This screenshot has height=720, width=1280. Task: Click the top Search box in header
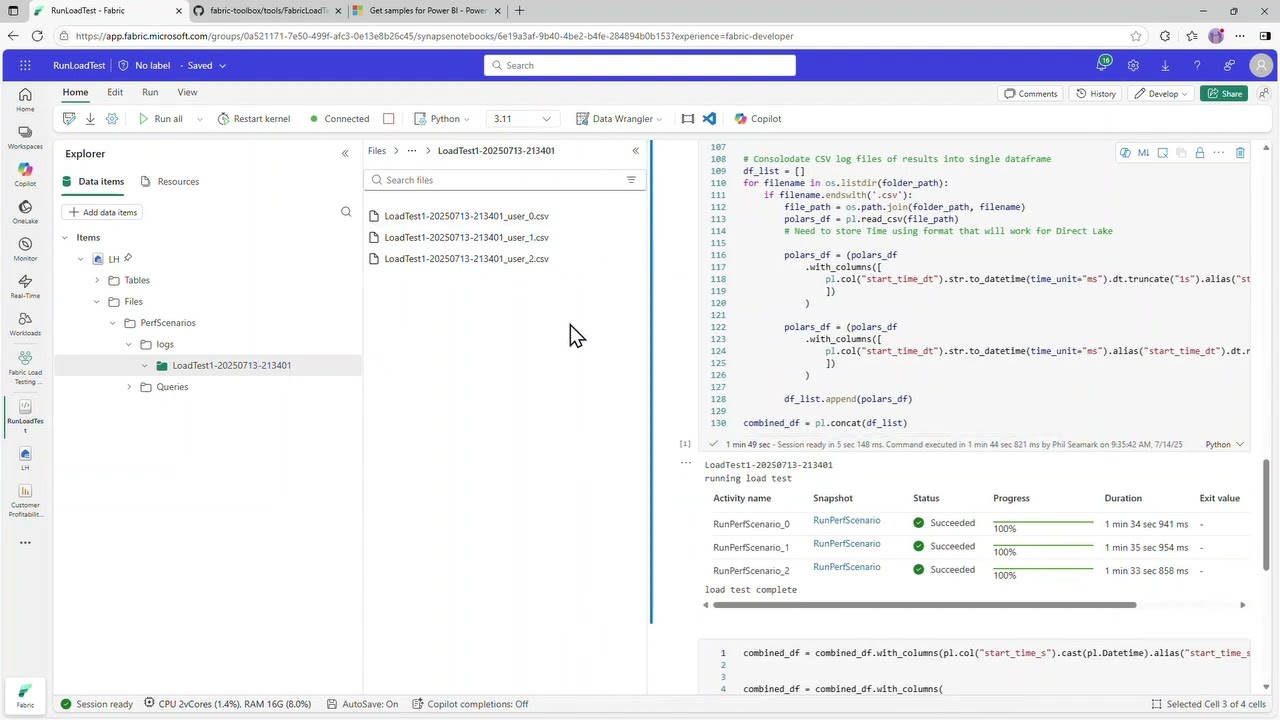click(640, 65)
